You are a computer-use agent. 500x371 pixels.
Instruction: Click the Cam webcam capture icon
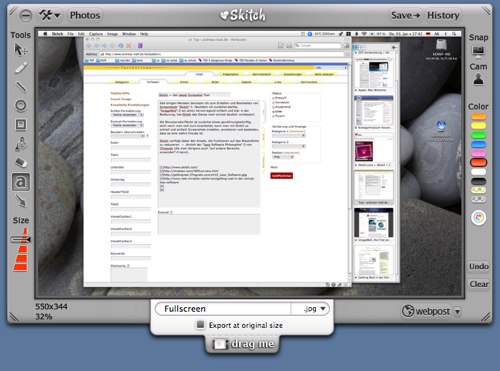coord(478,80)
